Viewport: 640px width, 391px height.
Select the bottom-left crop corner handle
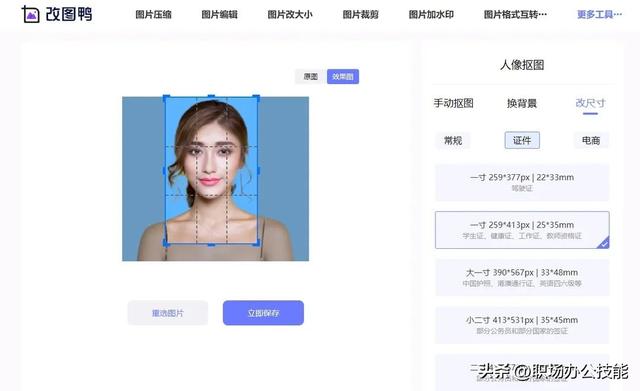pos(166,243)
